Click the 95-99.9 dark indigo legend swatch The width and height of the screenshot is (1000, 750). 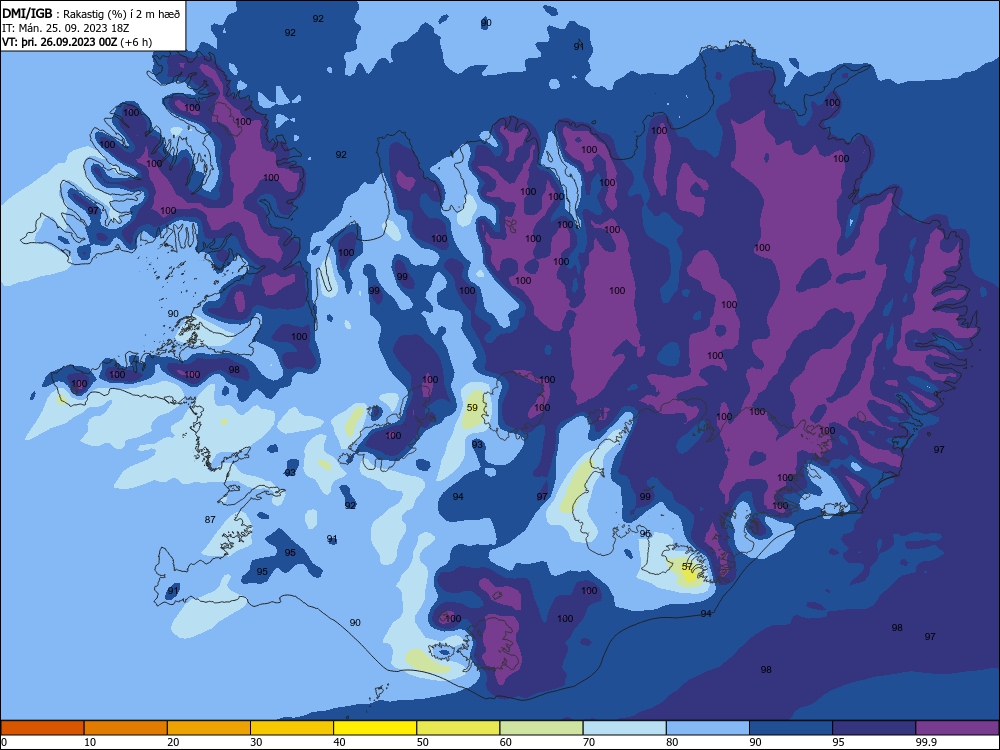[874, 728]
